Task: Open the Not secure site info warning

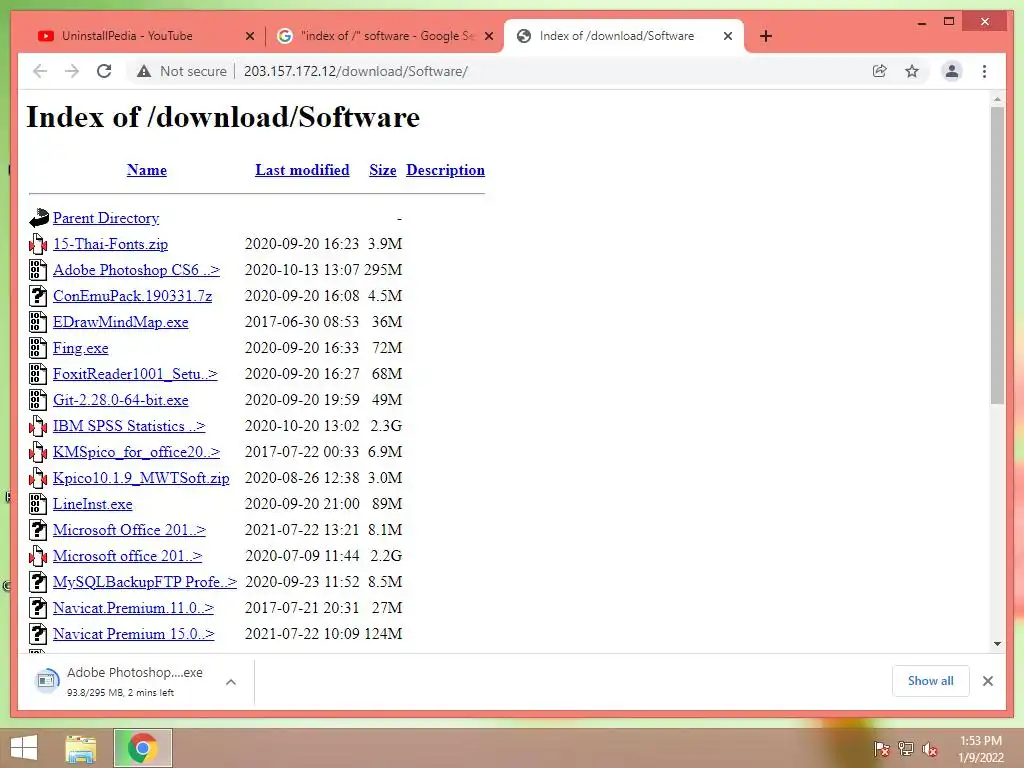Action: tap(182, 71)
